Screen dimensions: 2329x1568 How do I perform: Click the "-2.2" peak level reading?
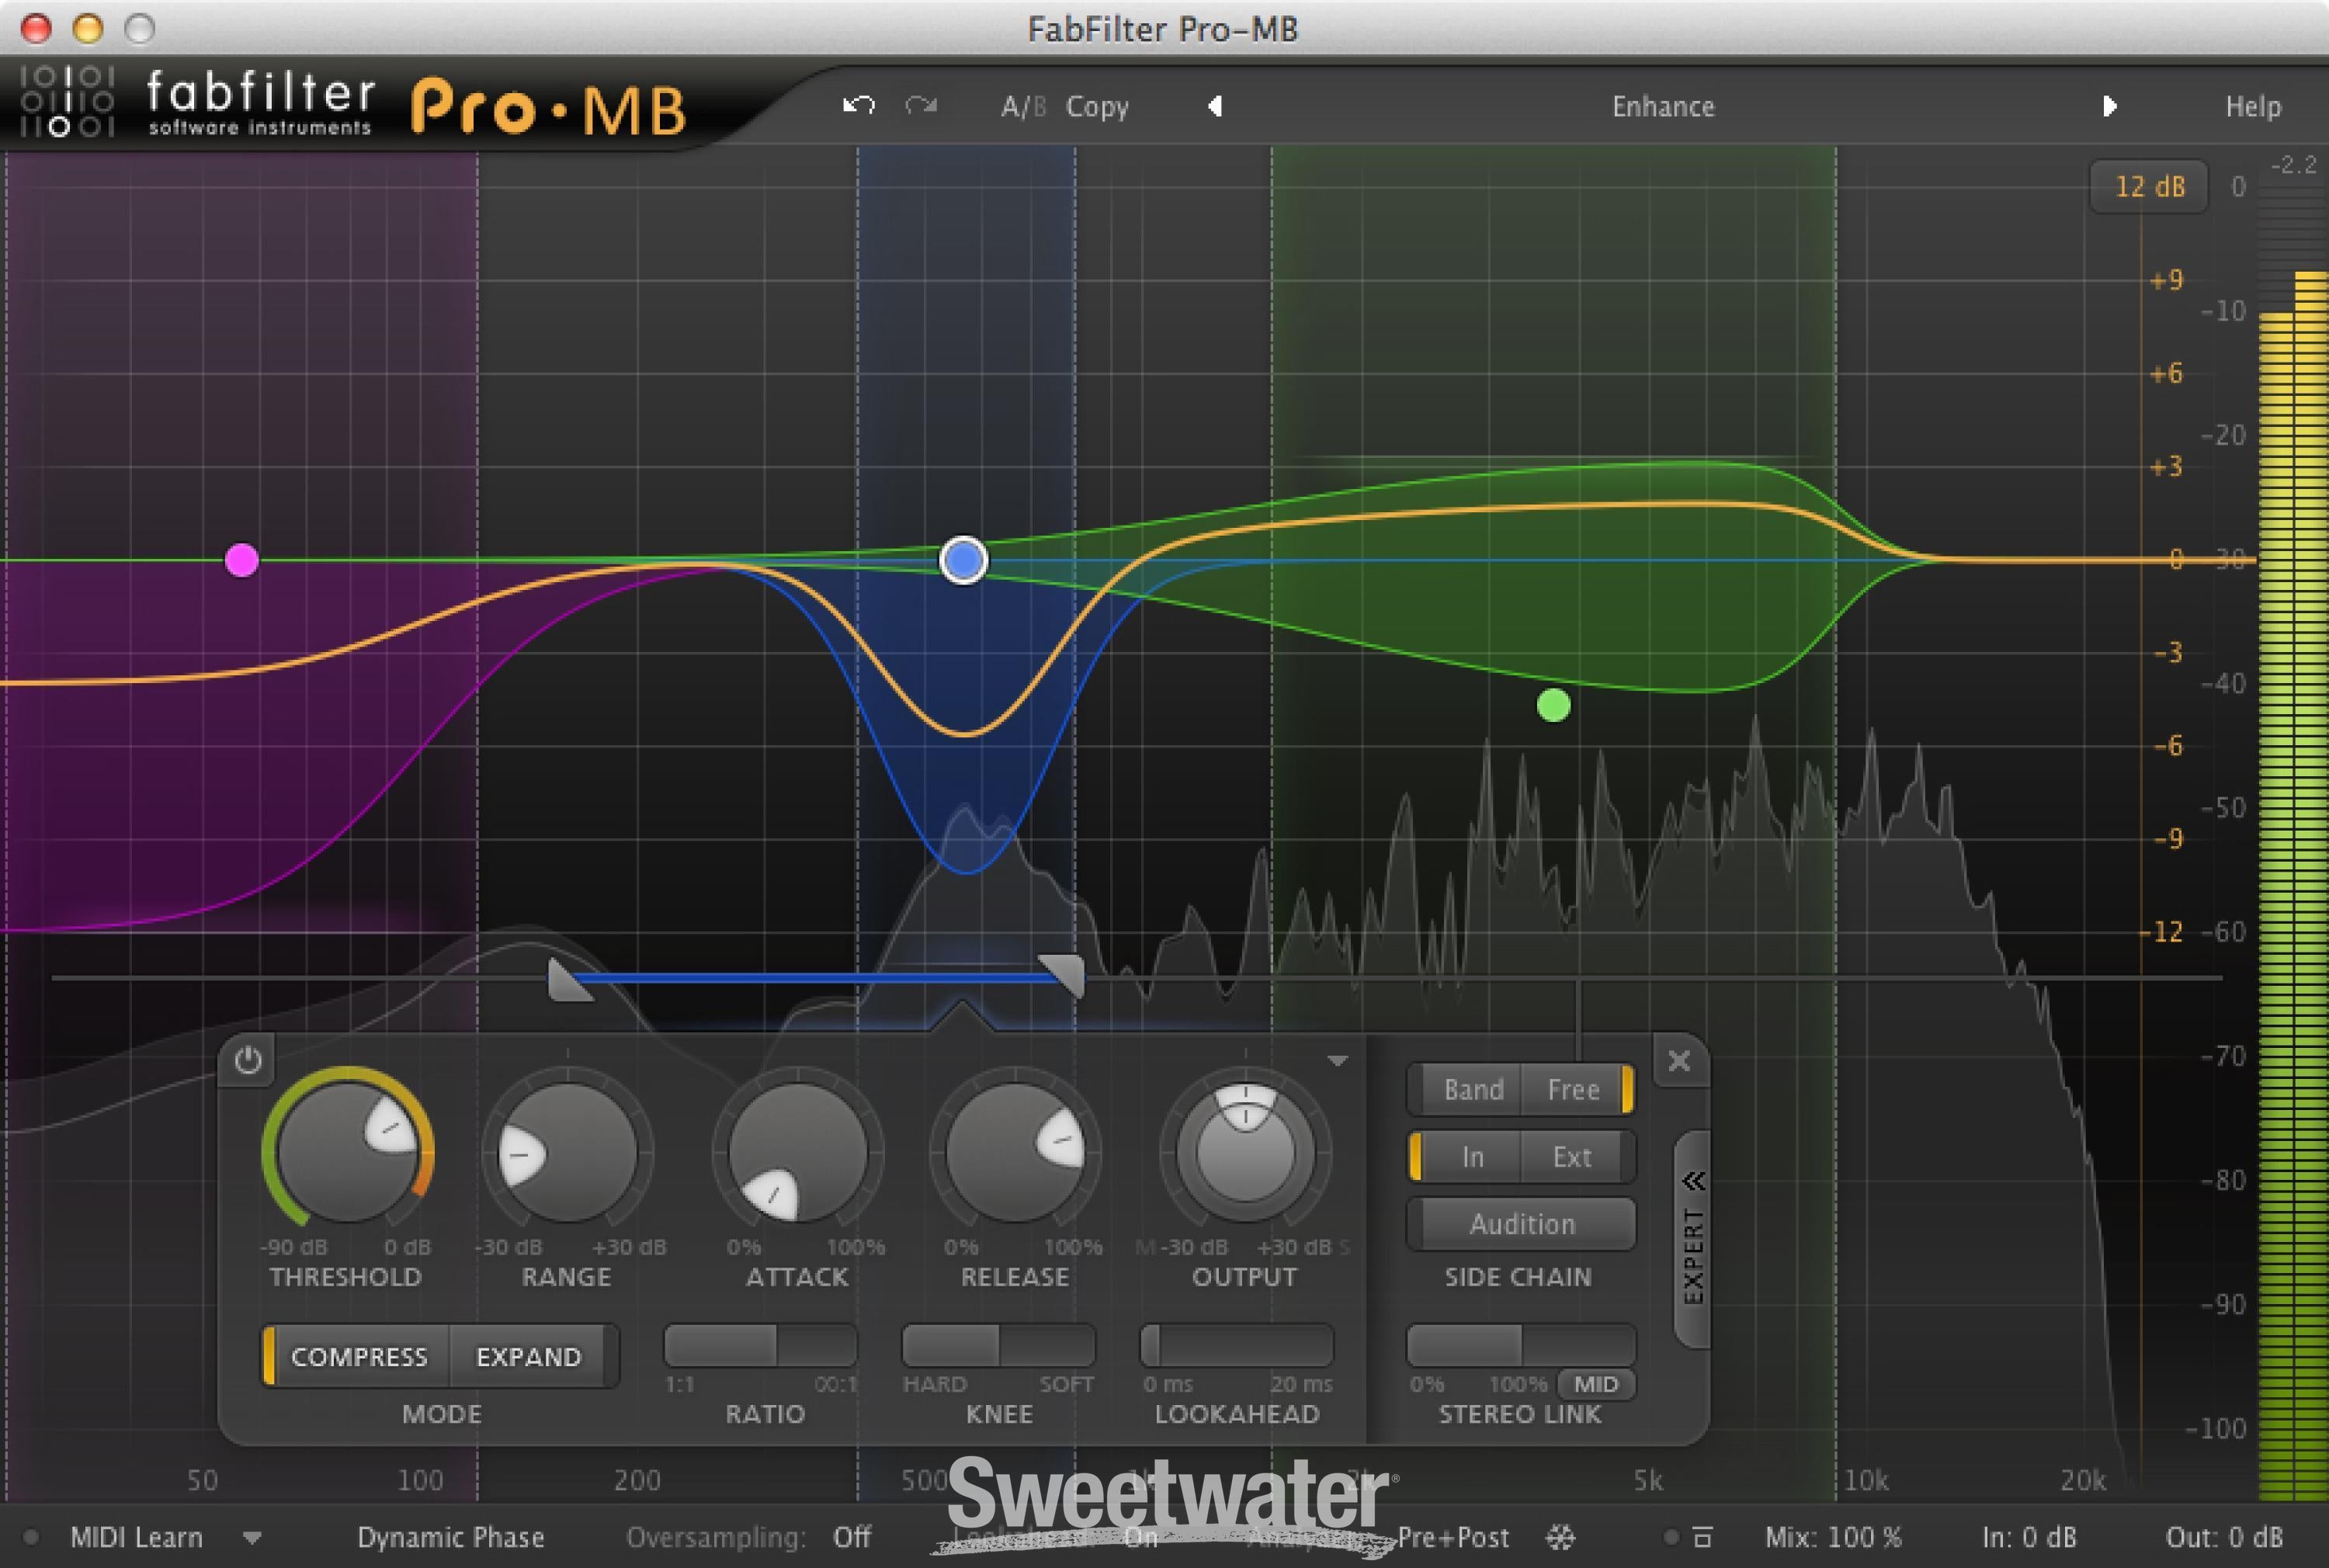pyautogui.click(x=2293, y=165)
